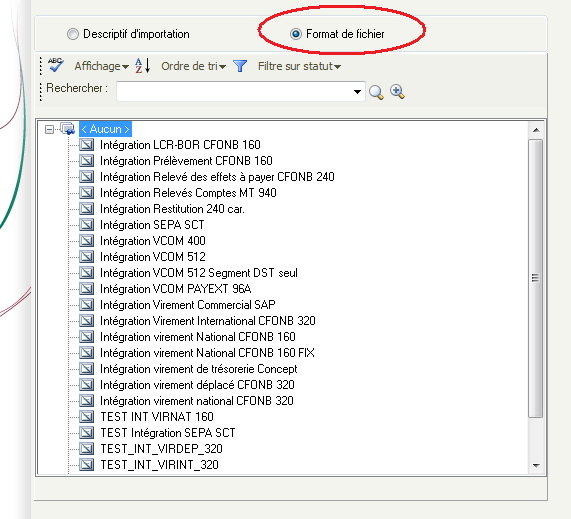This screenshot has height=519, width=571.
Task: Select the Format de fichier radio button
Action: point(296,34)
